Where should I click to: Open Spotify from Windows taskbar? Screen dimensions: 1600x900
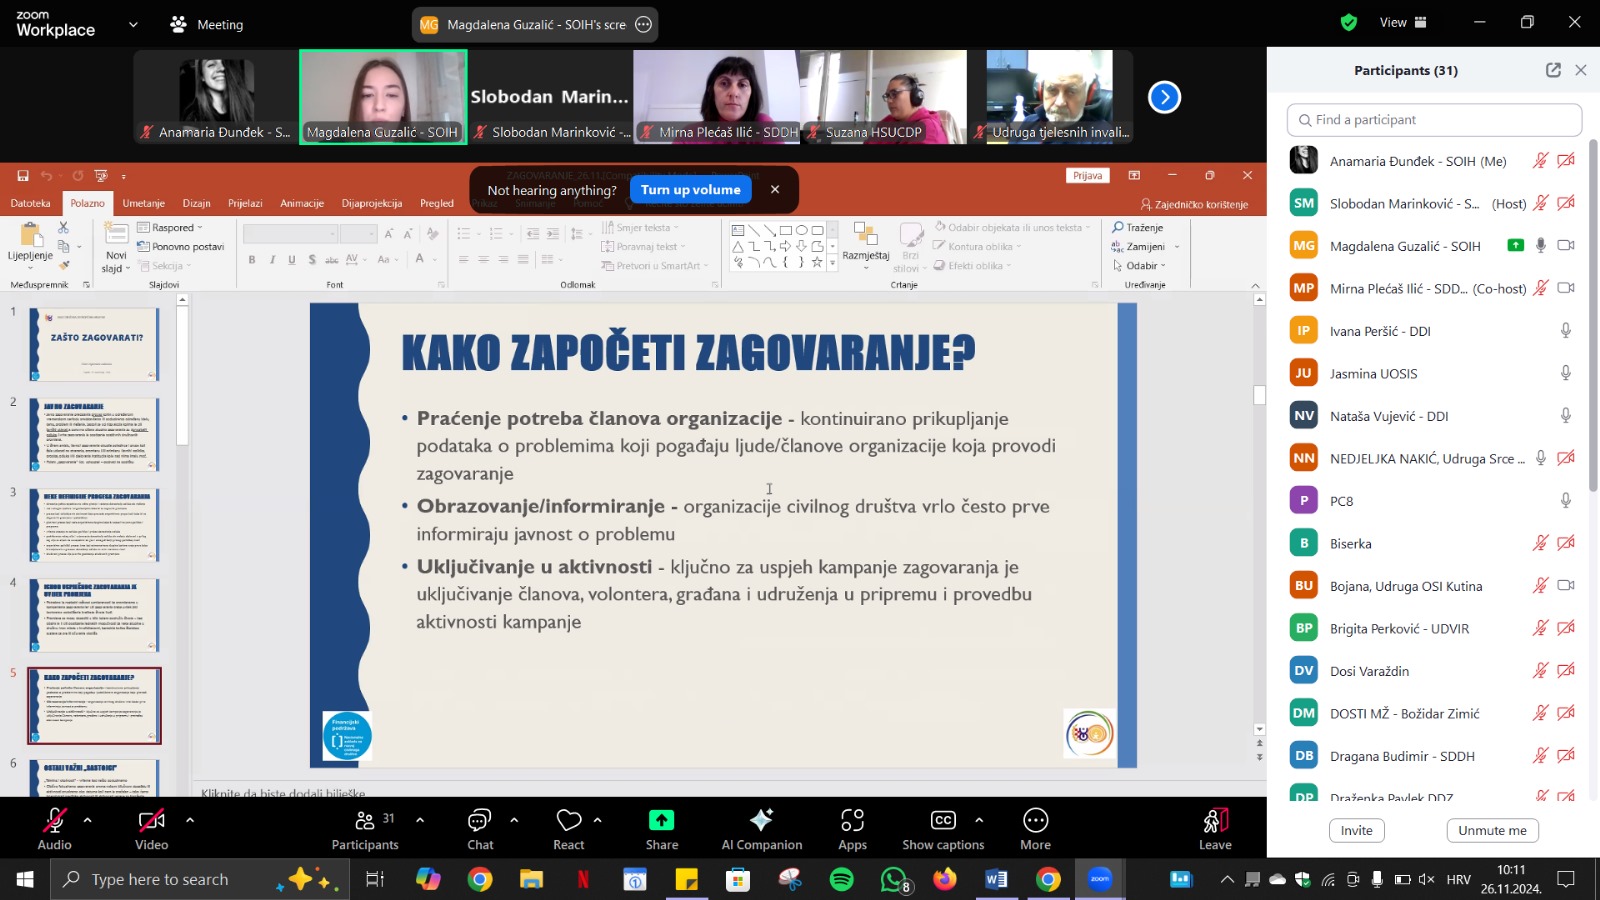coord(842,879)
